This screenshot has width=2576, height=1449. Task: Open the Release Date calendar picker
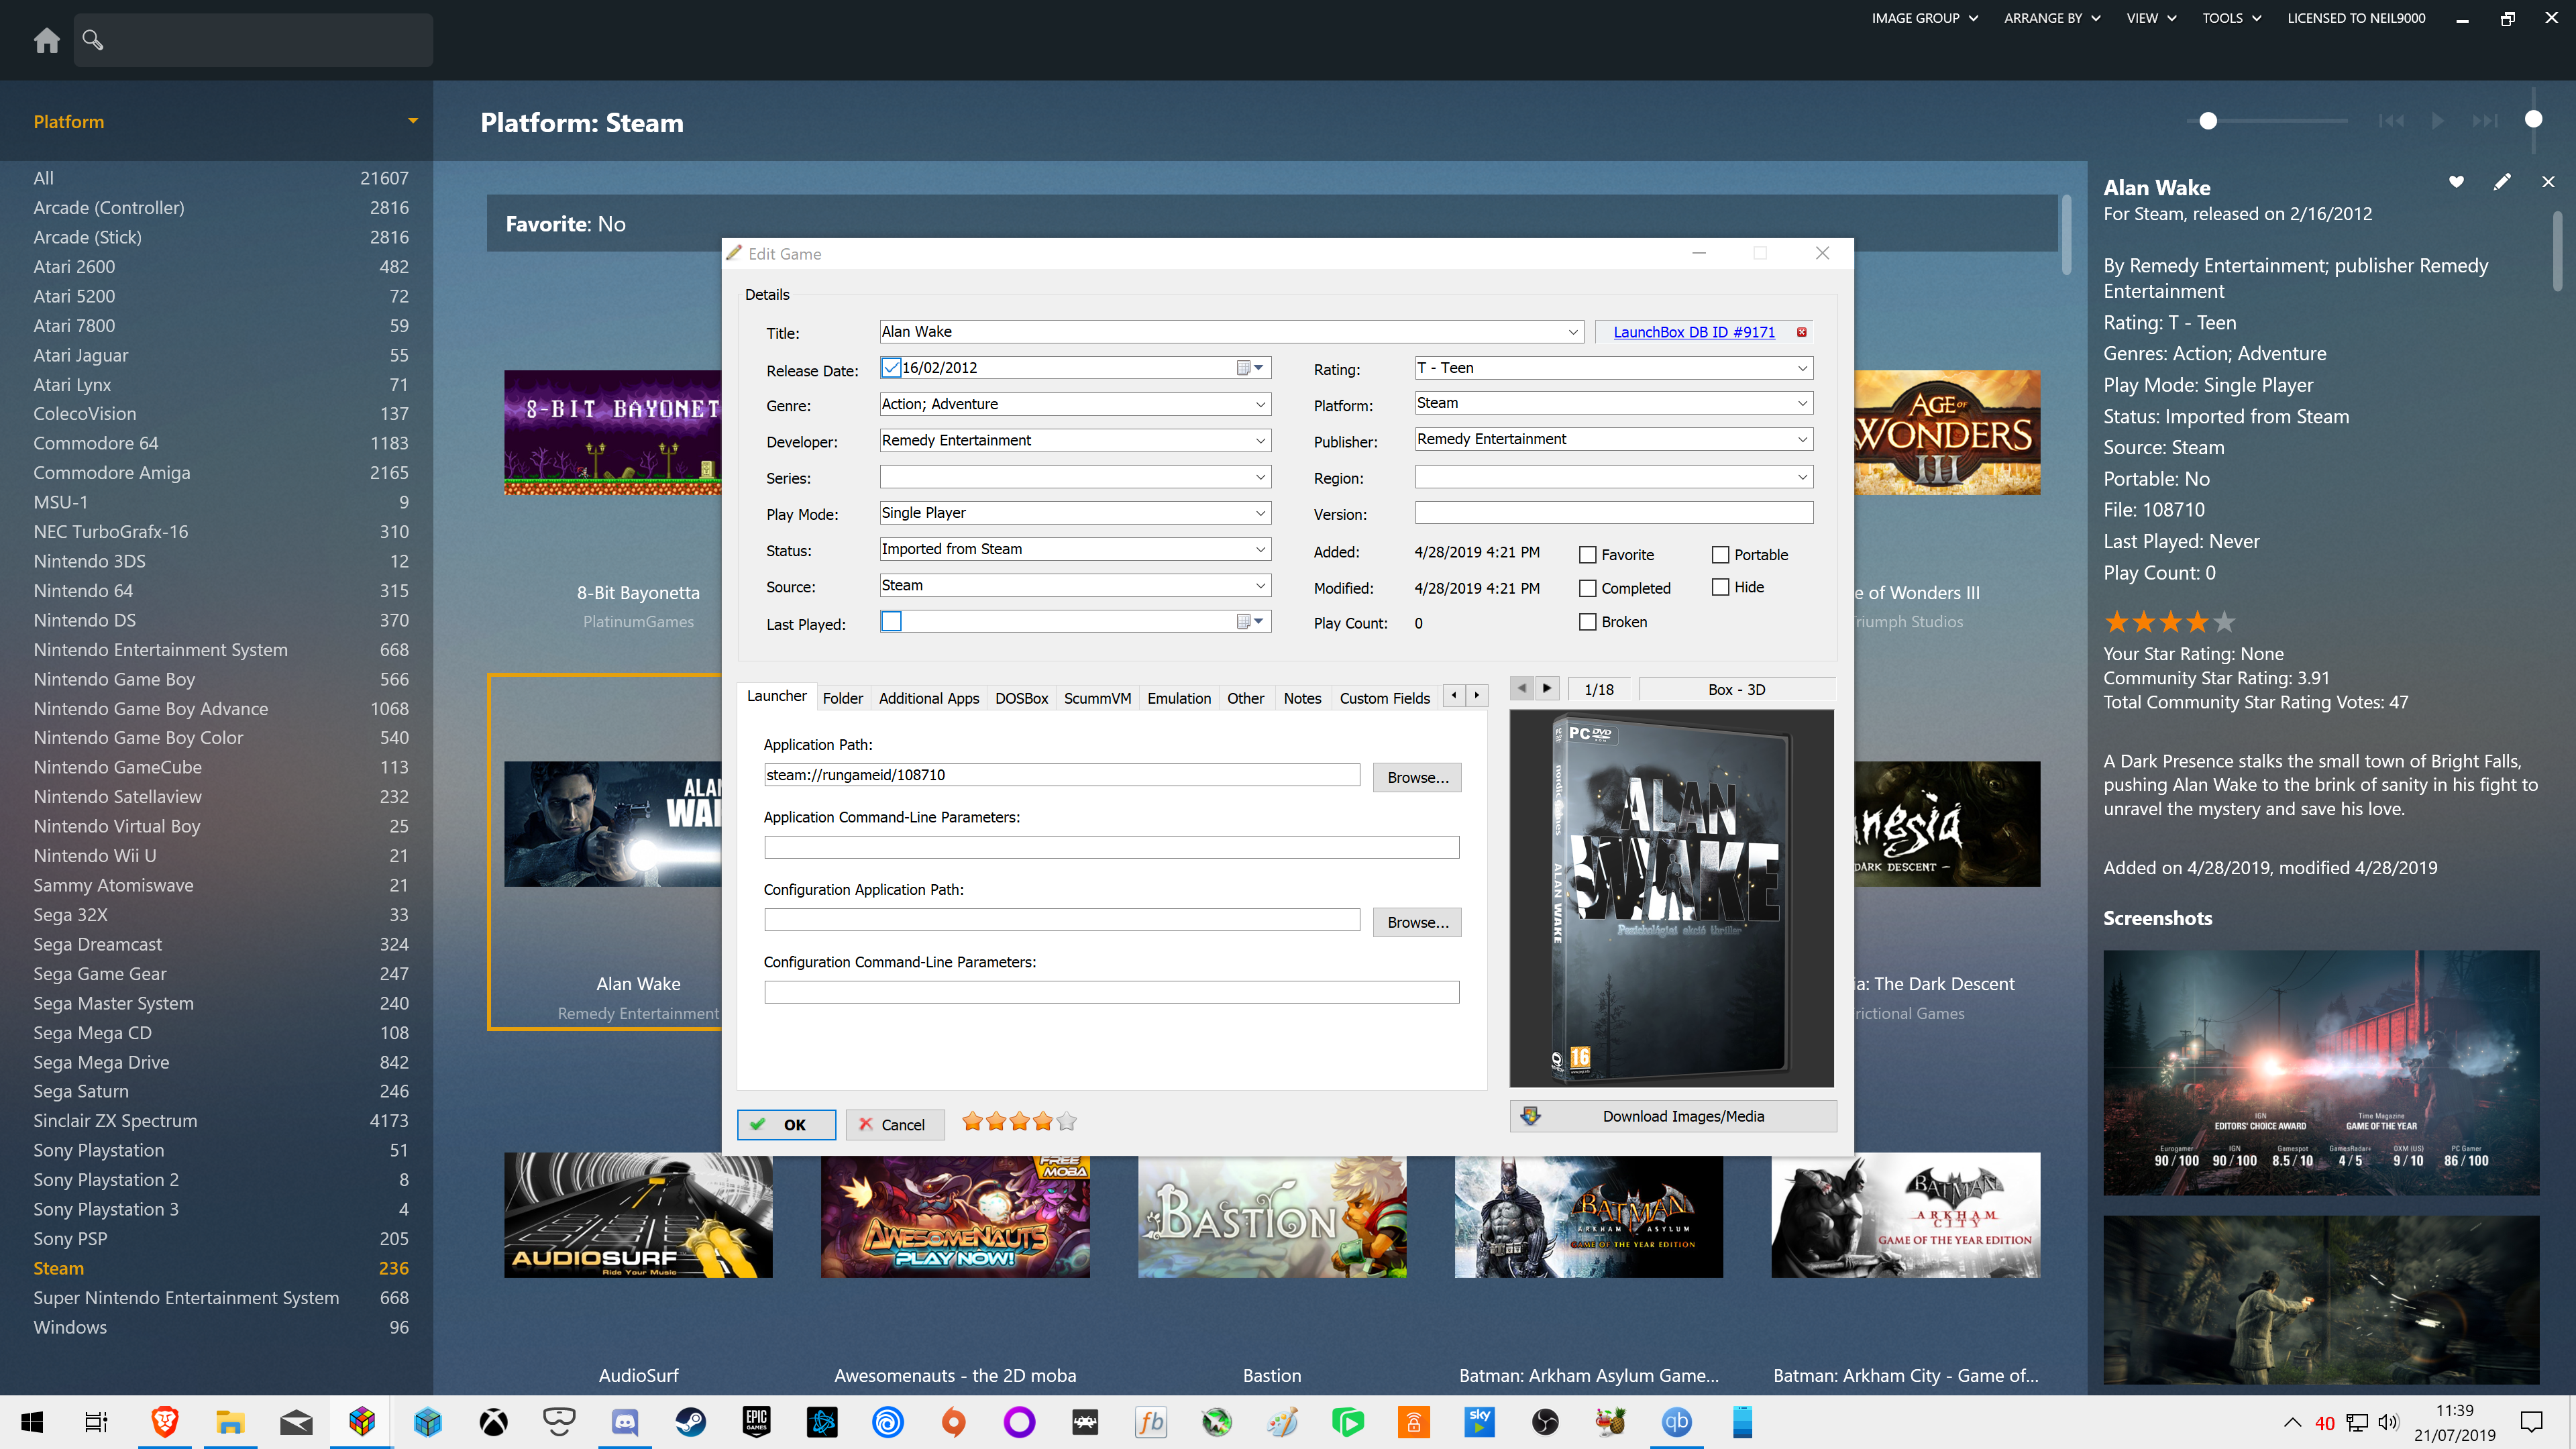(1251, 368)
